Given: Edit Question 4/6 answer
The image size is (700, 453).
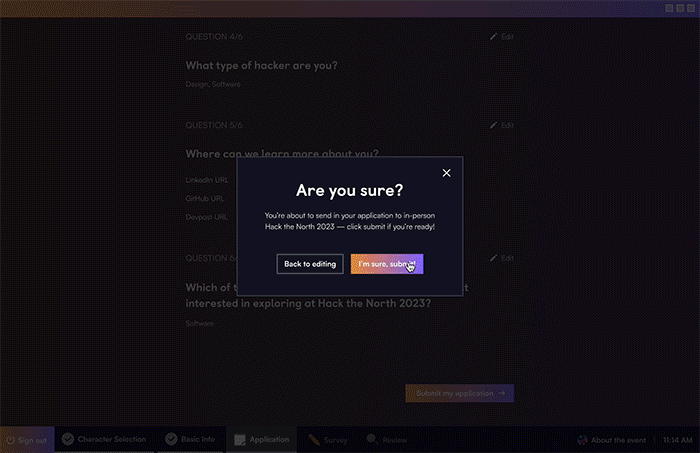Looking at the screenshot, I should [502, 37].
